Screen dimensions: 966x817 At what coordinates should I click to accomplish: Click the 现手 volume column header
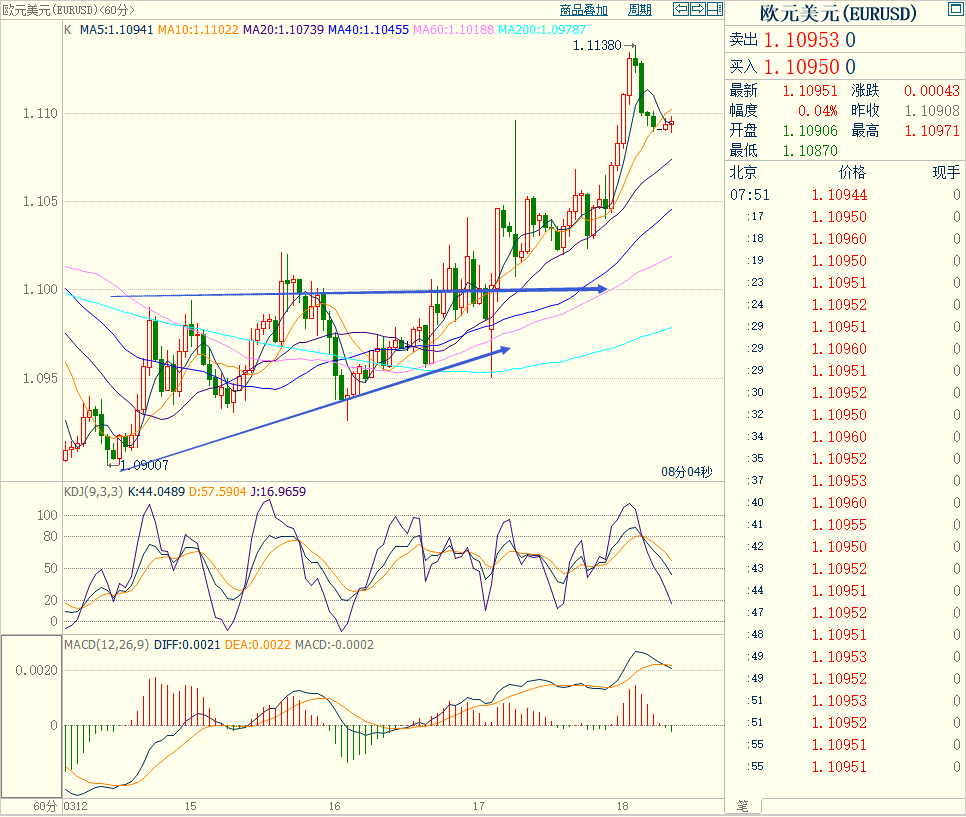[x=945, y=173]
